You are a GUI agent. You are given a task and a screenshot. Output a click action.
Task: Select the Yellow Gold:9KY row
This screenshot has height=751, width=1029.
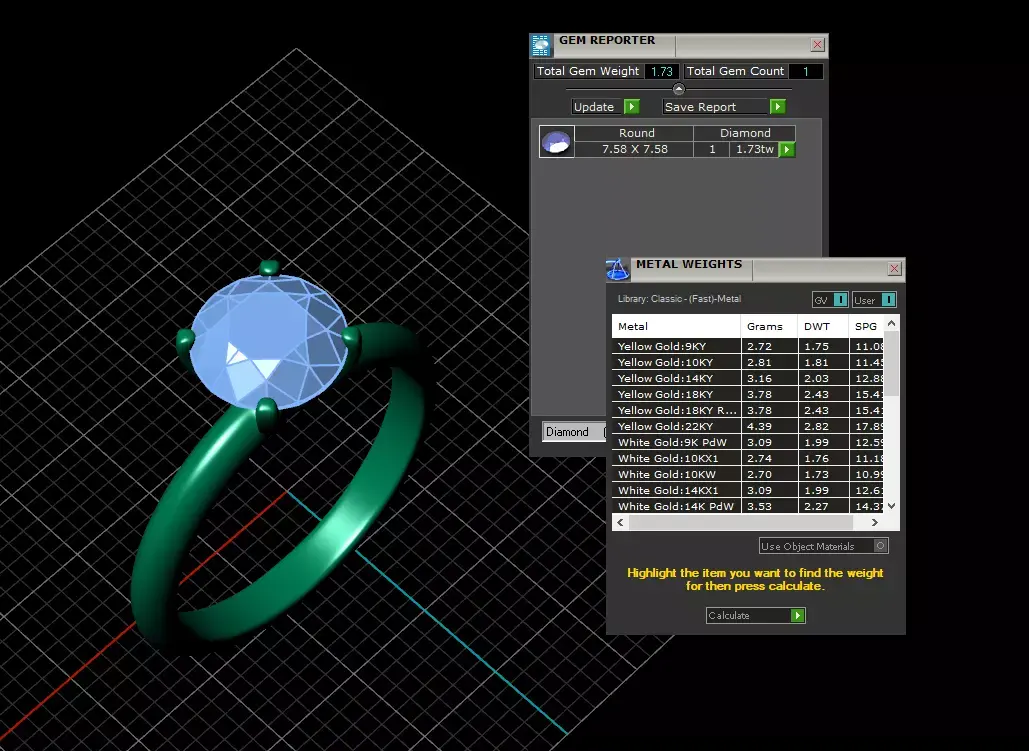pos(748,347)
